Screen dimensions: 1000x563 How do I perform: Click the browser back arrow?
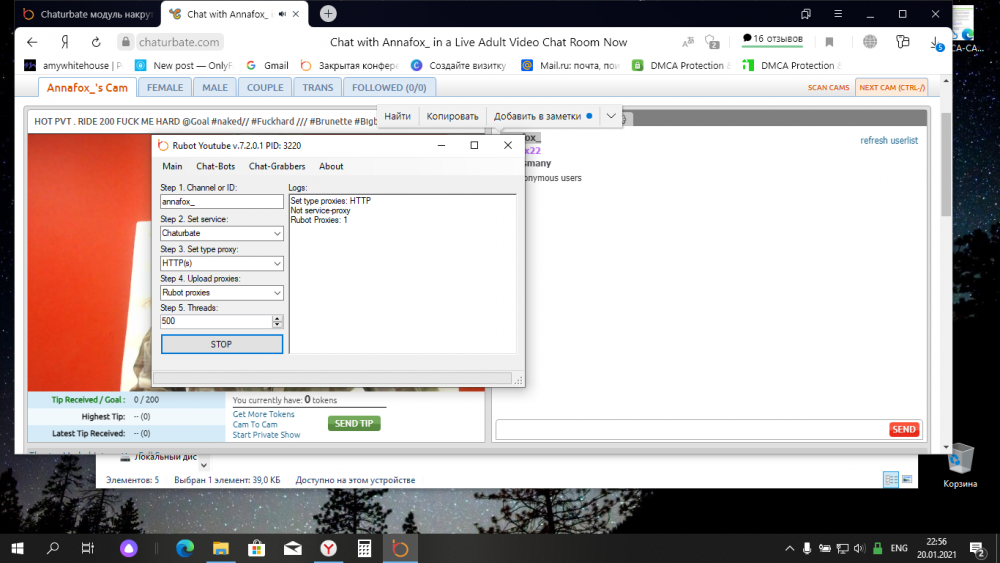click(x=32, y=42)
